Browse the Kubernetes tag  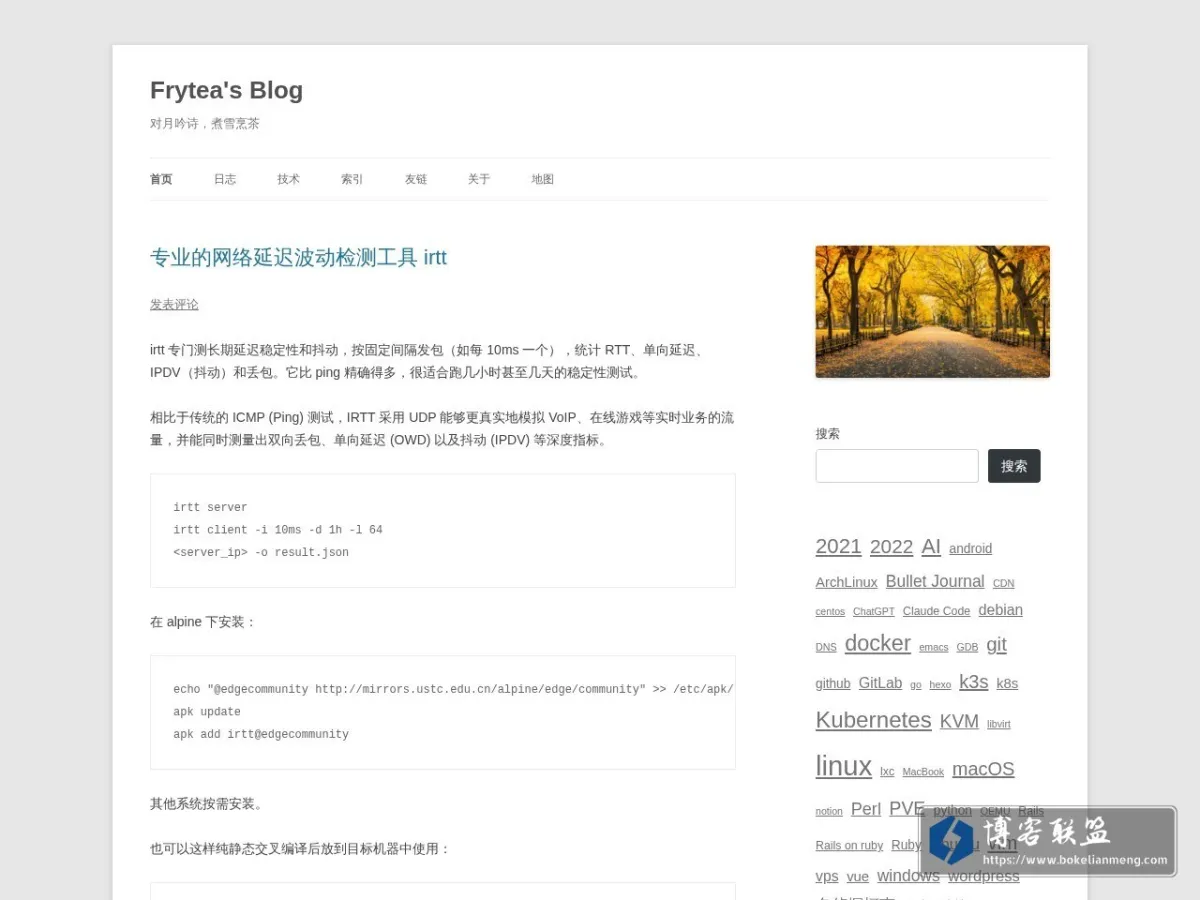(x=873, y=720)
